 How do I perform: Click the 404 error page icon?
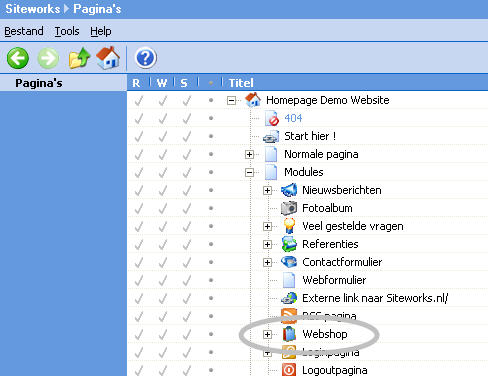(x=272, y=118)
